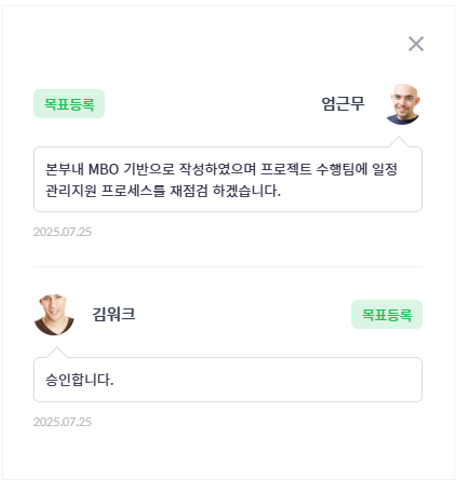Open 엄근무's profile photo
The width and height of the screenshot is (460, 486).
click(x=402, y=104)
